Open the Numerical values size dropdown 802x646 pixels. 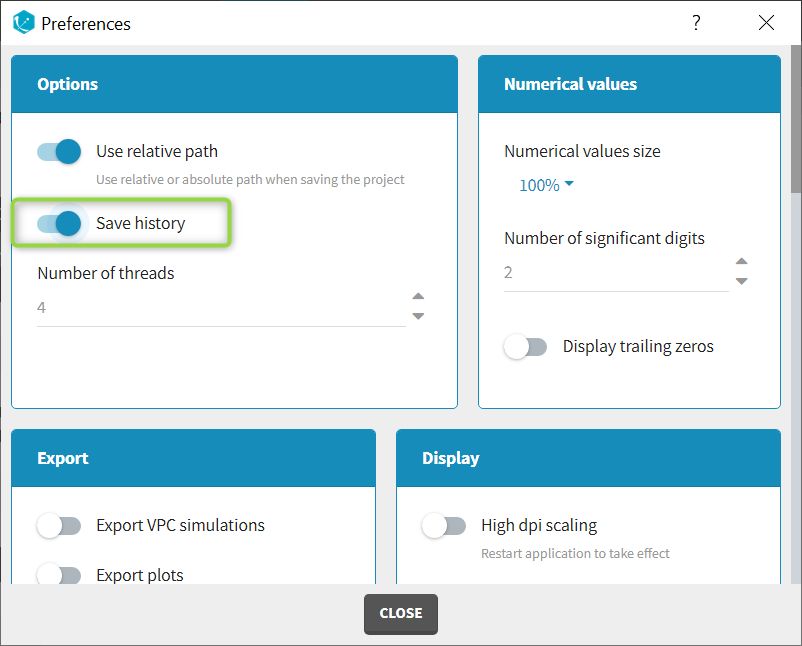(x=546, y=185)
